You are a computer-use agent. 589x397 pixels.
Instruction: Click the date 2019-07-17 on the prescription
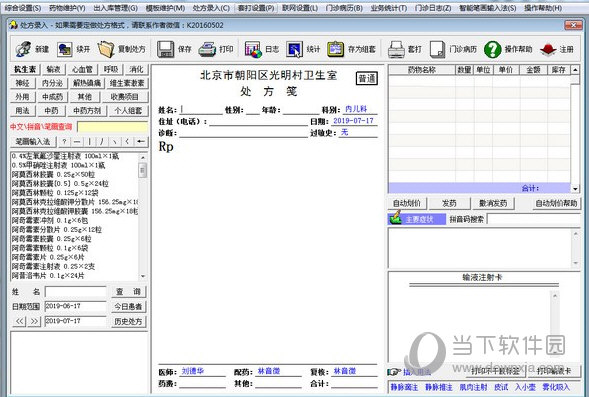coord(353,121)
